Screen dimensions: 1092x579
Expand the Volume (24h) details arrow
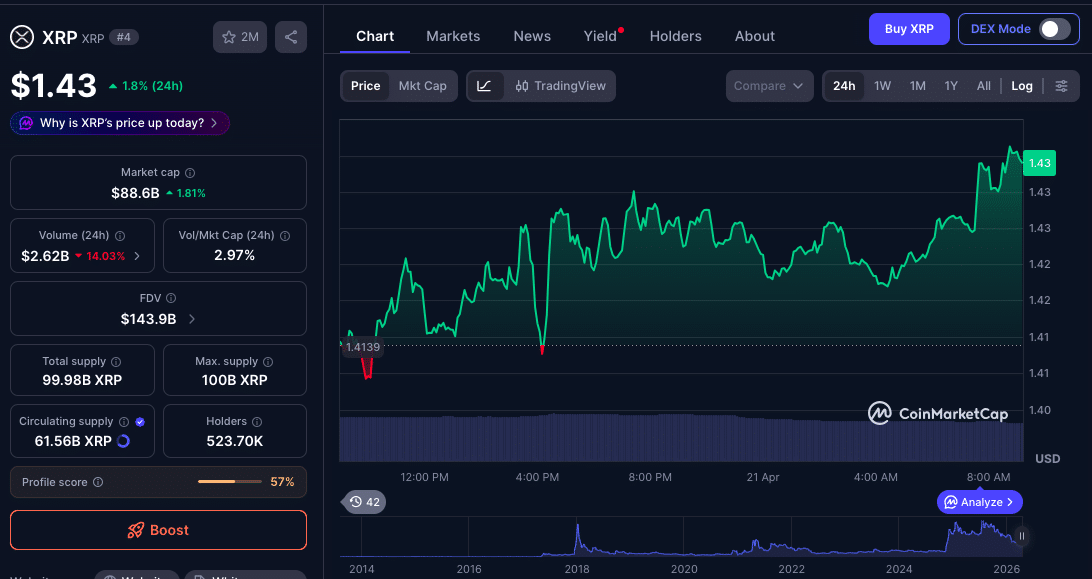point(137,256)
